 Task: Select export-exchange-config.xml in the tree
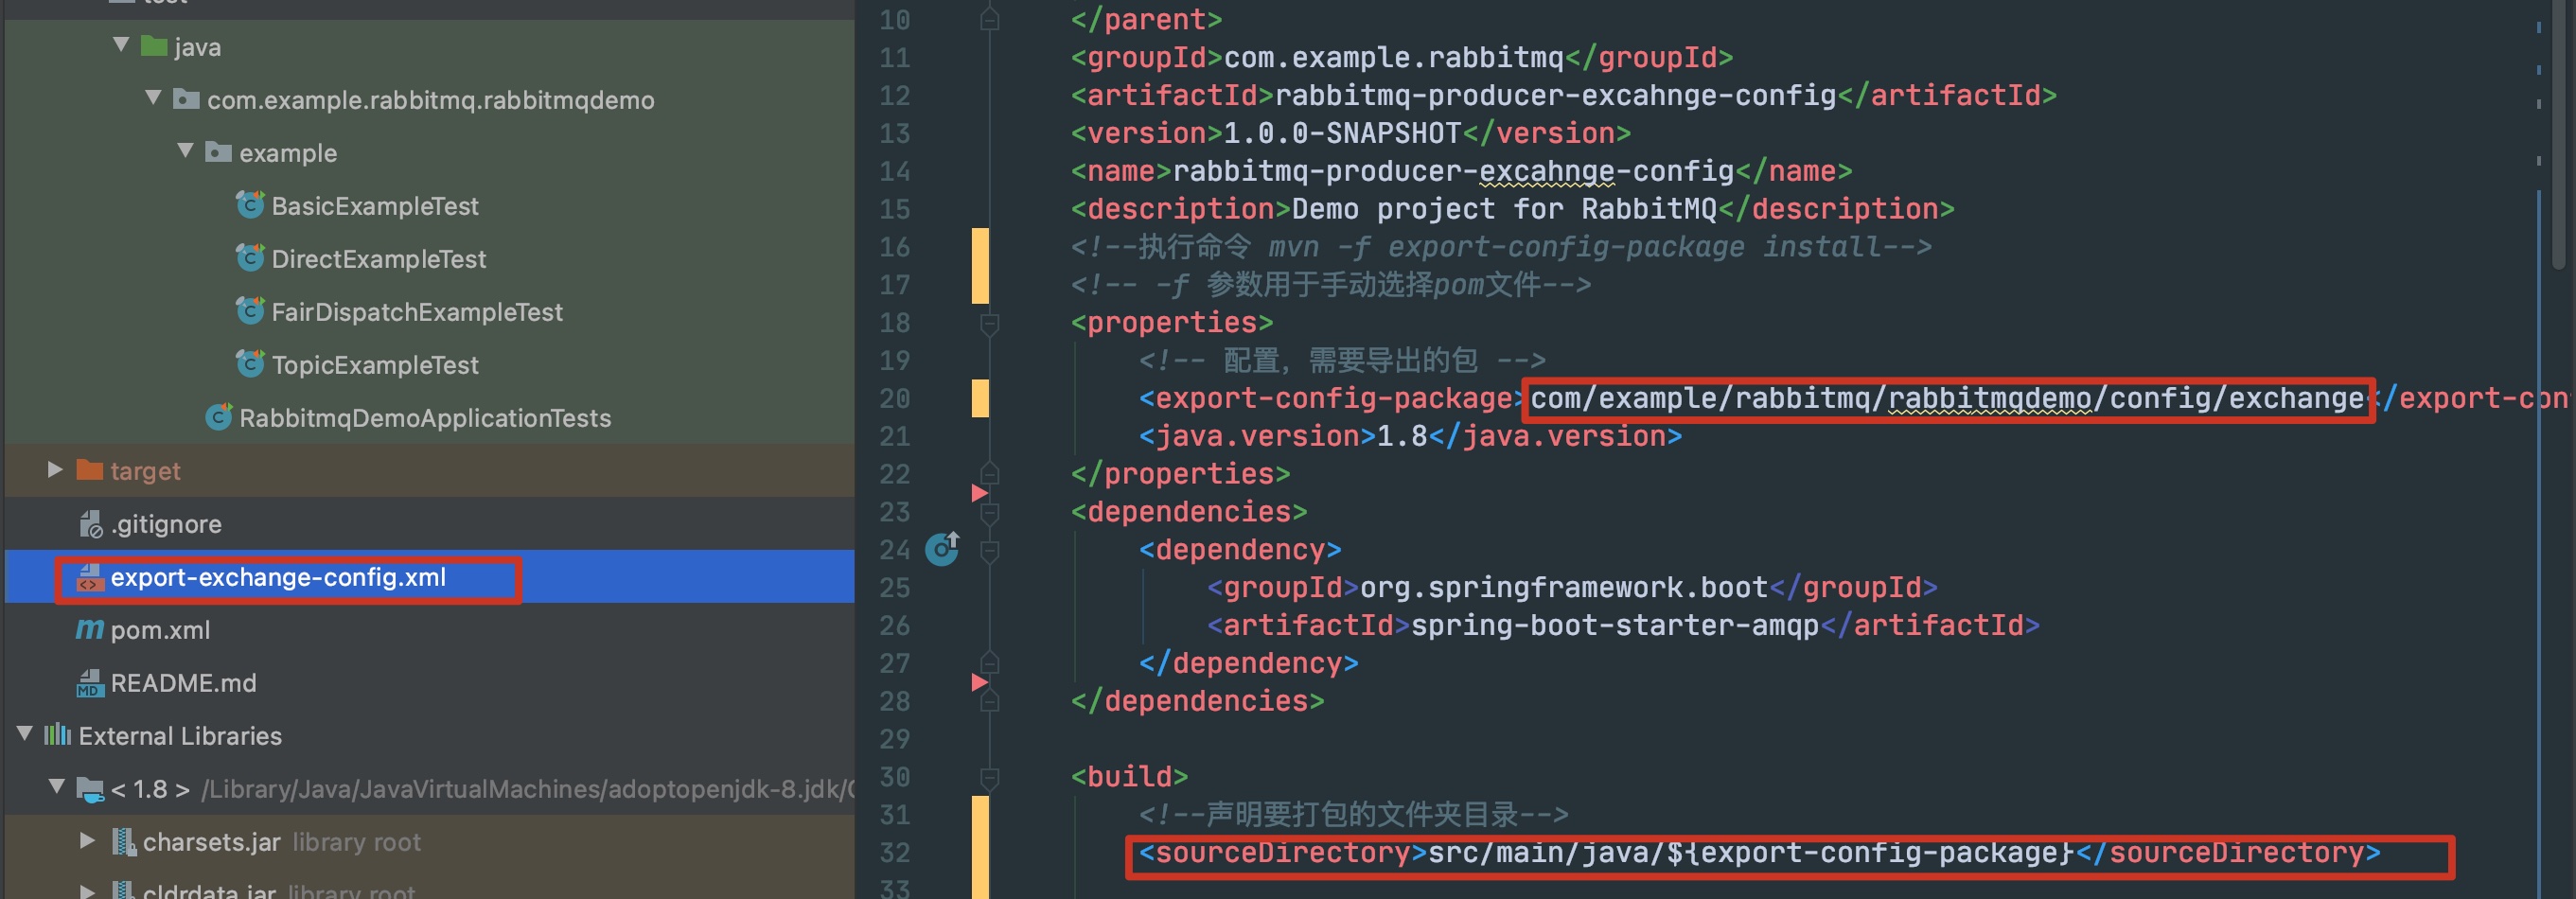pos(278,577)
